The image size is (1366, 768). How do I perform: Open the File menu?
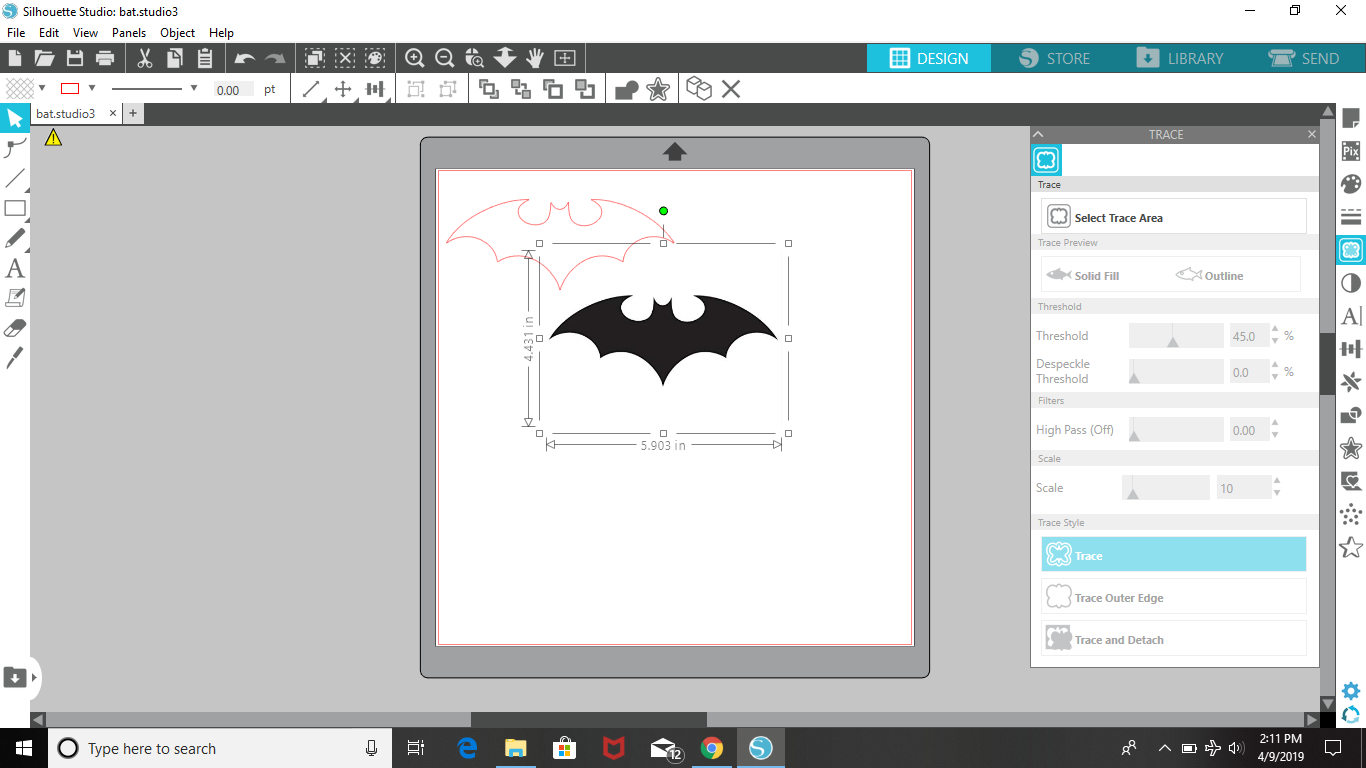(x=16, y=33)
